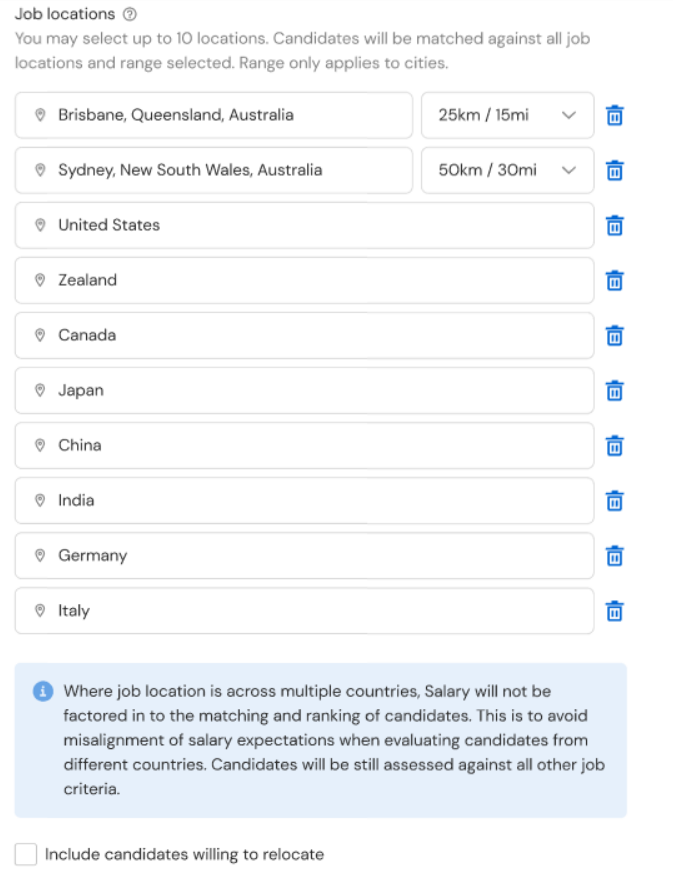
Task: Remove India from job locations
Action: (x=614, y=501)
